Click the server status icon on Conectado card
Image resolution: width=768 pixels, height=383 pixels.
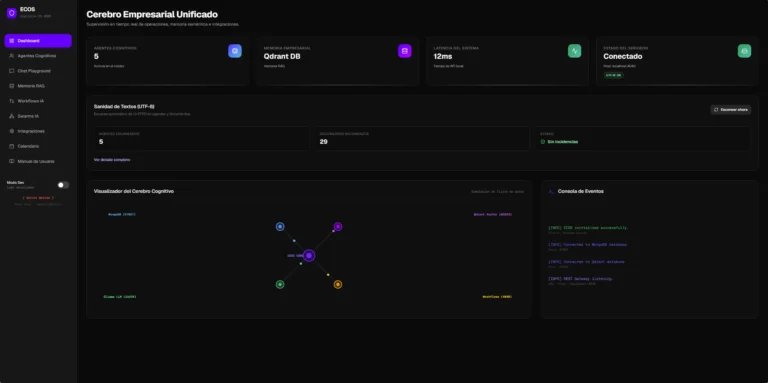[x=744, y=51]
